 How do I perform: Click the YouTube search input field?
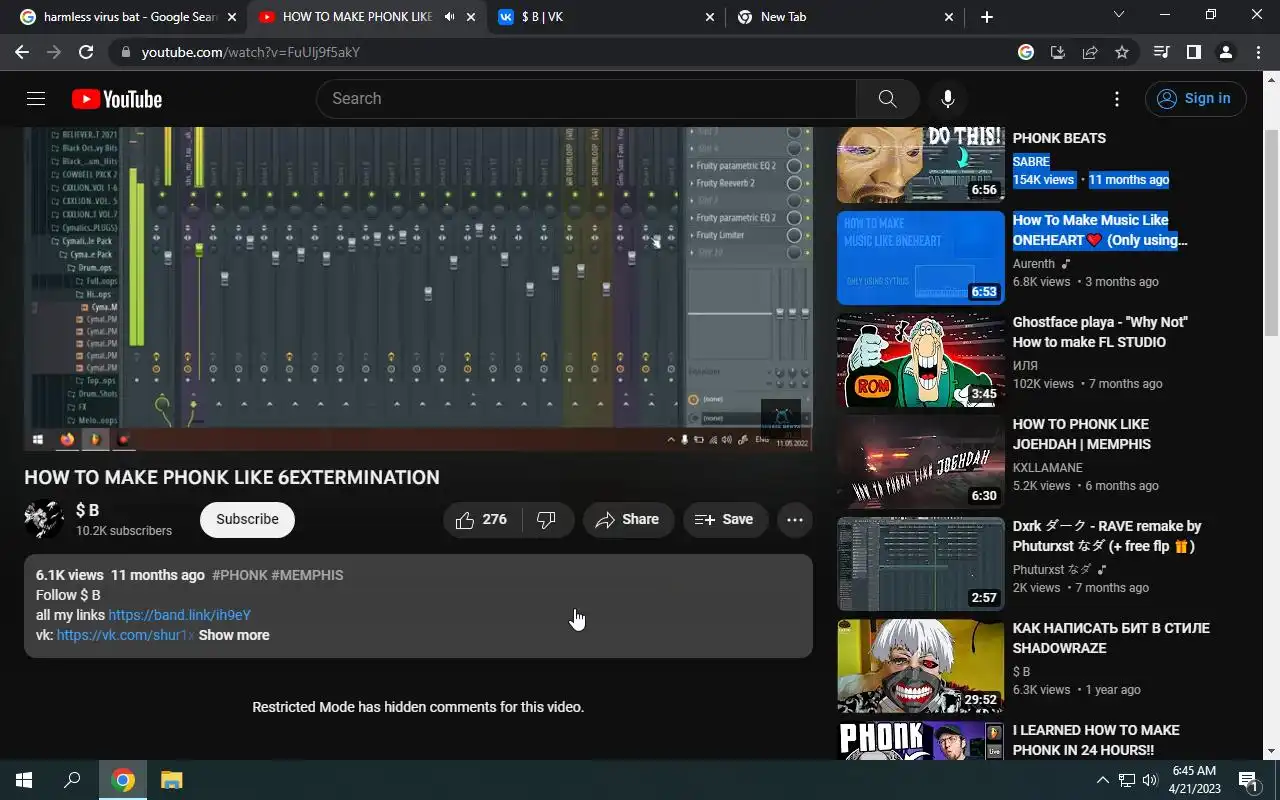[x=587, y=99]
